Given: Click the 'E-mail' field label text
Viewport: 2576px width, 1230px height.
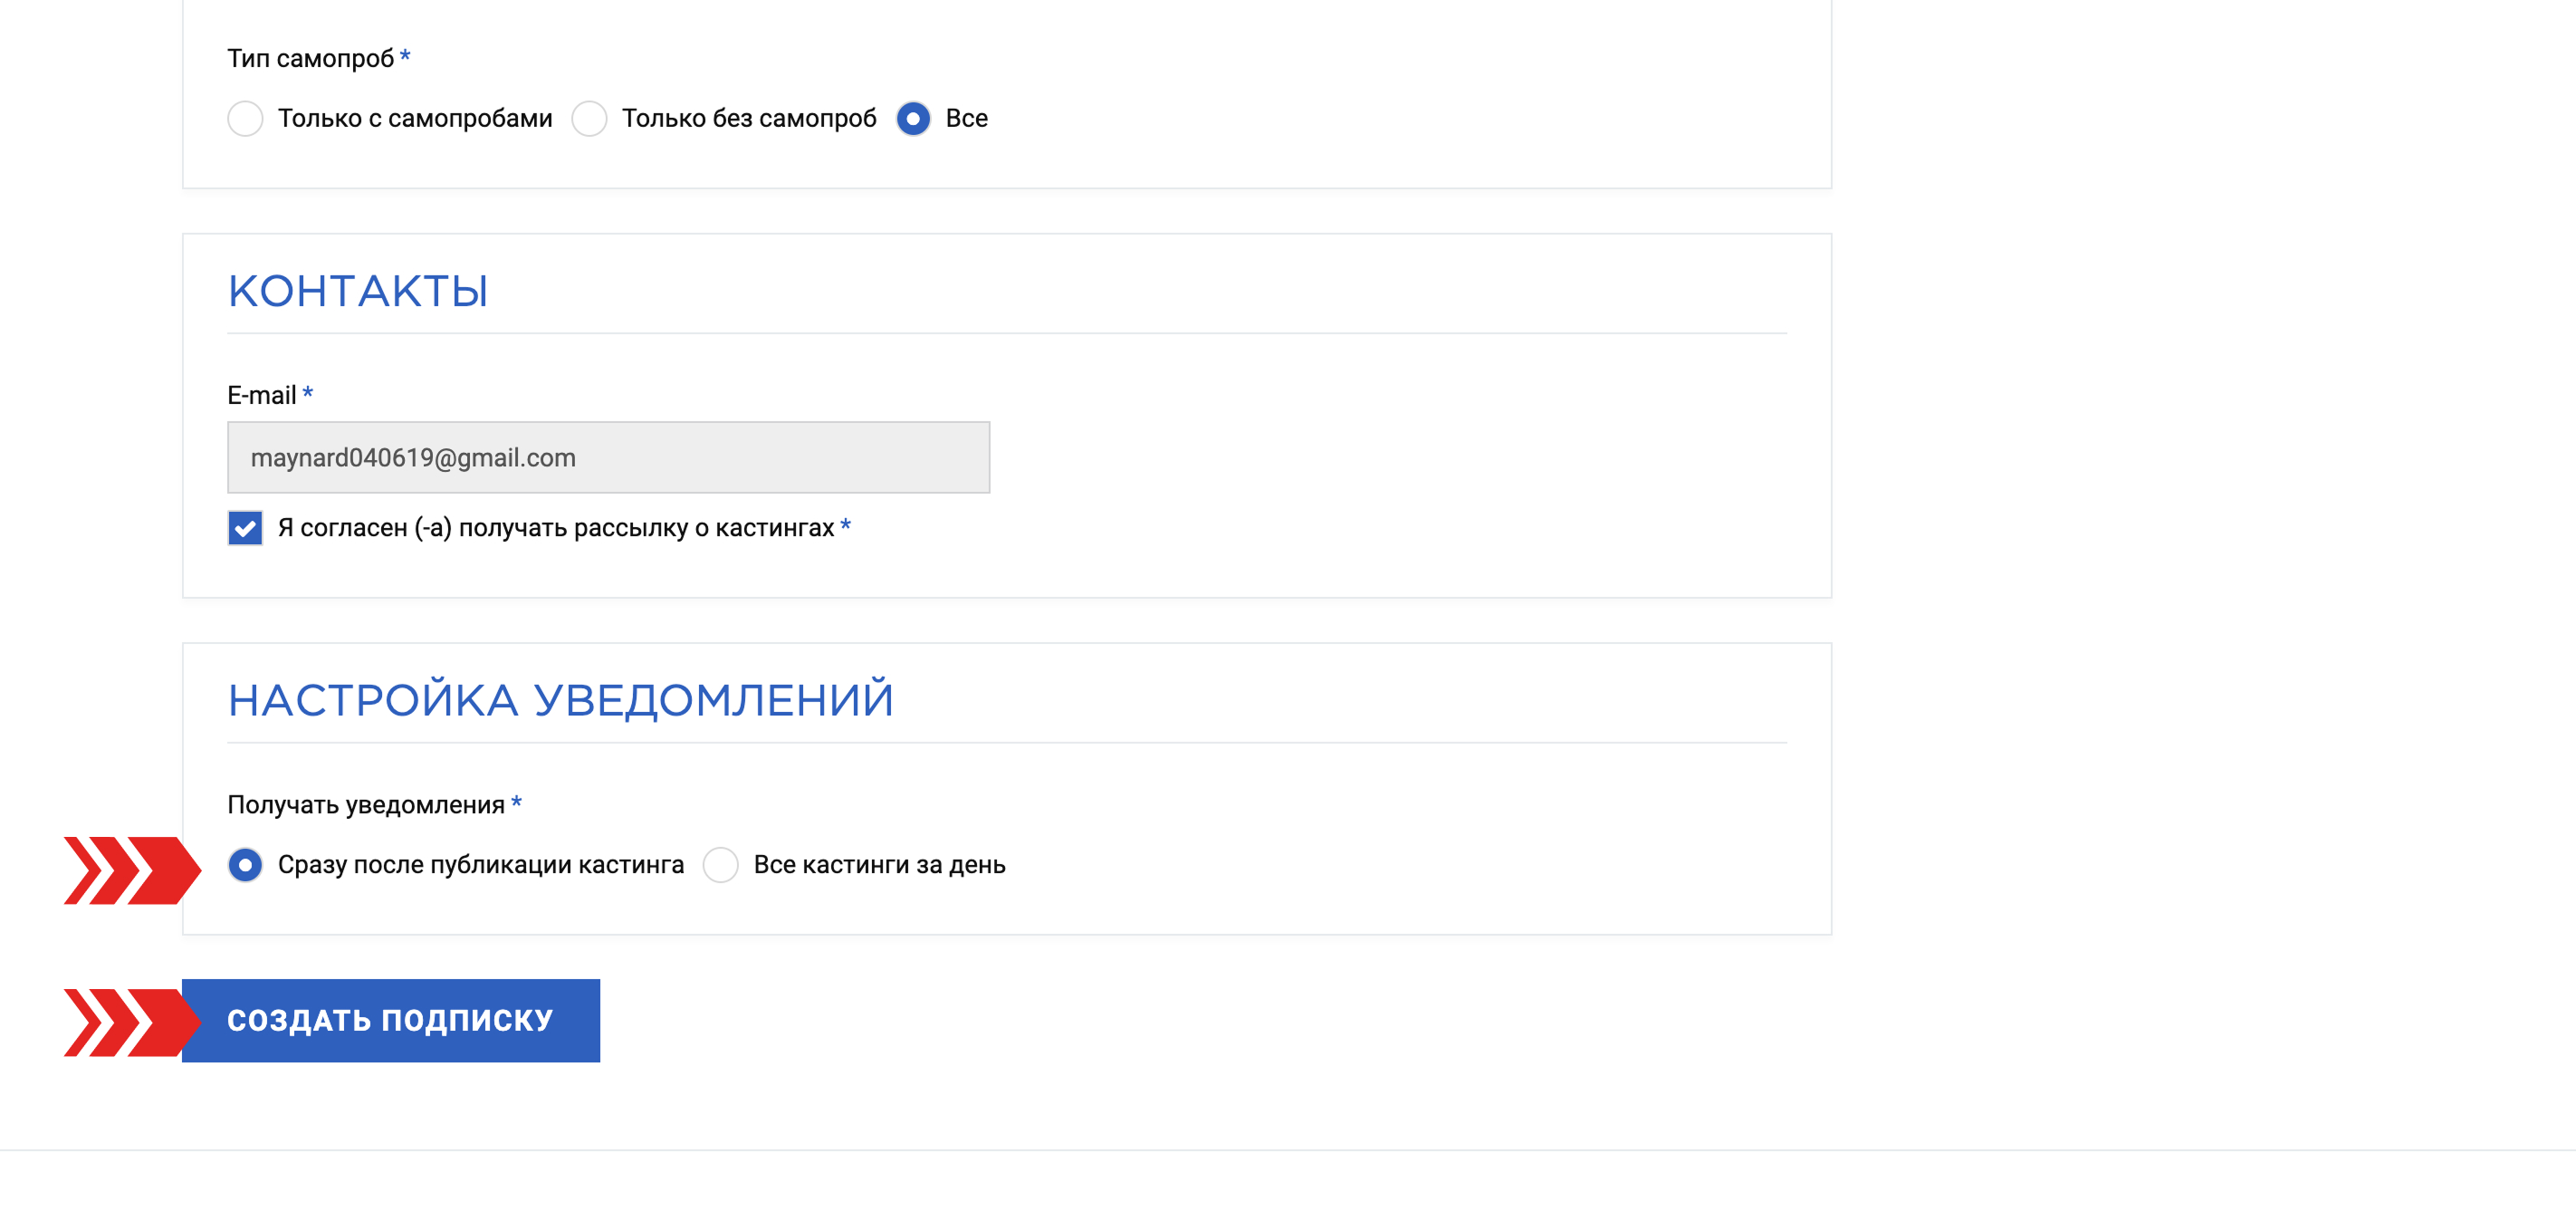Looking at the screenshot, I should pyautogui.click(x=261, y=396).
